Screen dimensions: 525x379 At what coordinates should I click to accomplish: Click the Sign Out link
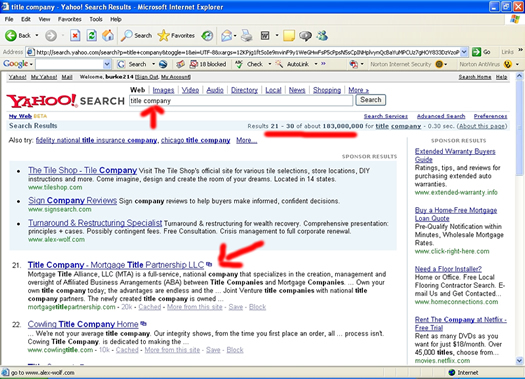147,77
